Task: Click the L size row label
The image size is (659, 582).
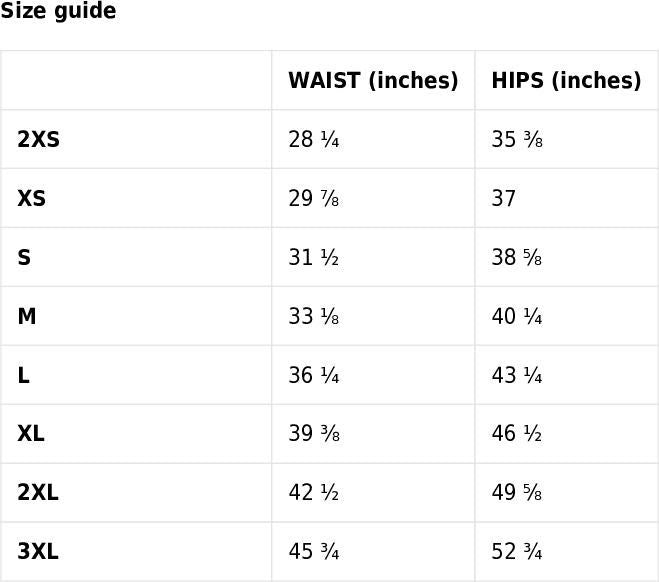Action: coord(23,376)
